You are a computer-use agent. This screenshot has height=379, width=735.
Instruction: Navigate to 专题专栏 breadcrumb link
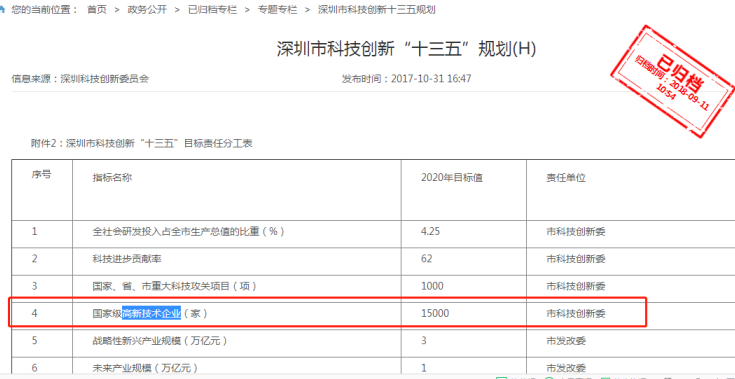[x=278, y=10]
